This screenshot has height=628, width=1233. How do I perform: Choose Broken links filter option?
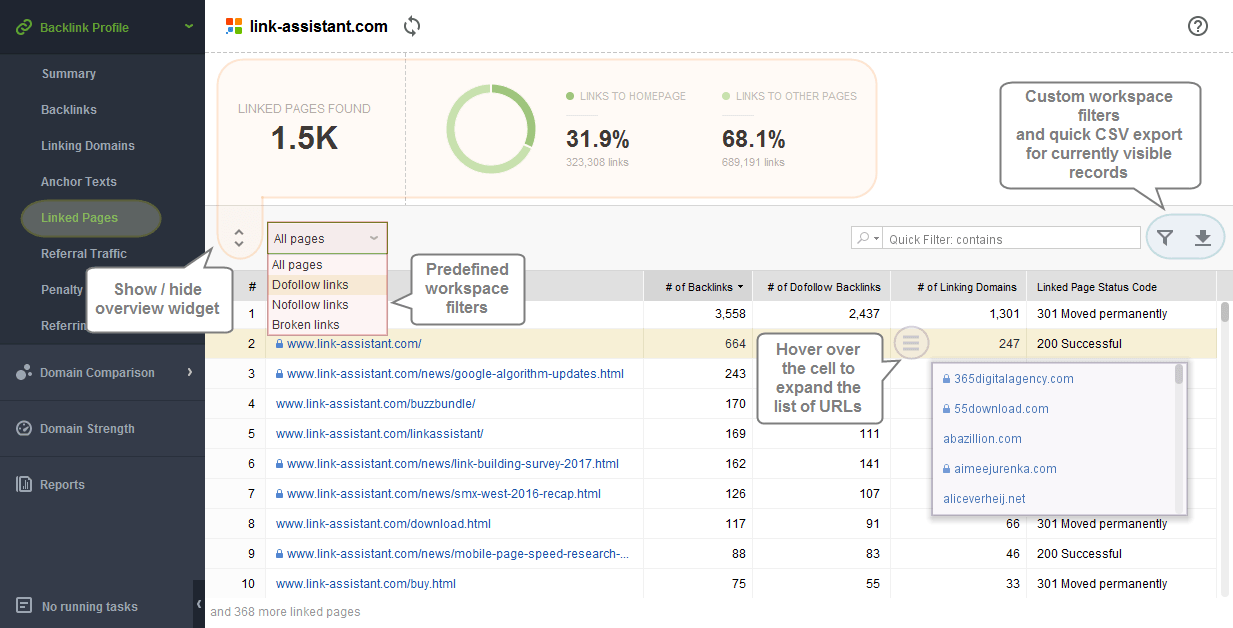click(327, 325)
